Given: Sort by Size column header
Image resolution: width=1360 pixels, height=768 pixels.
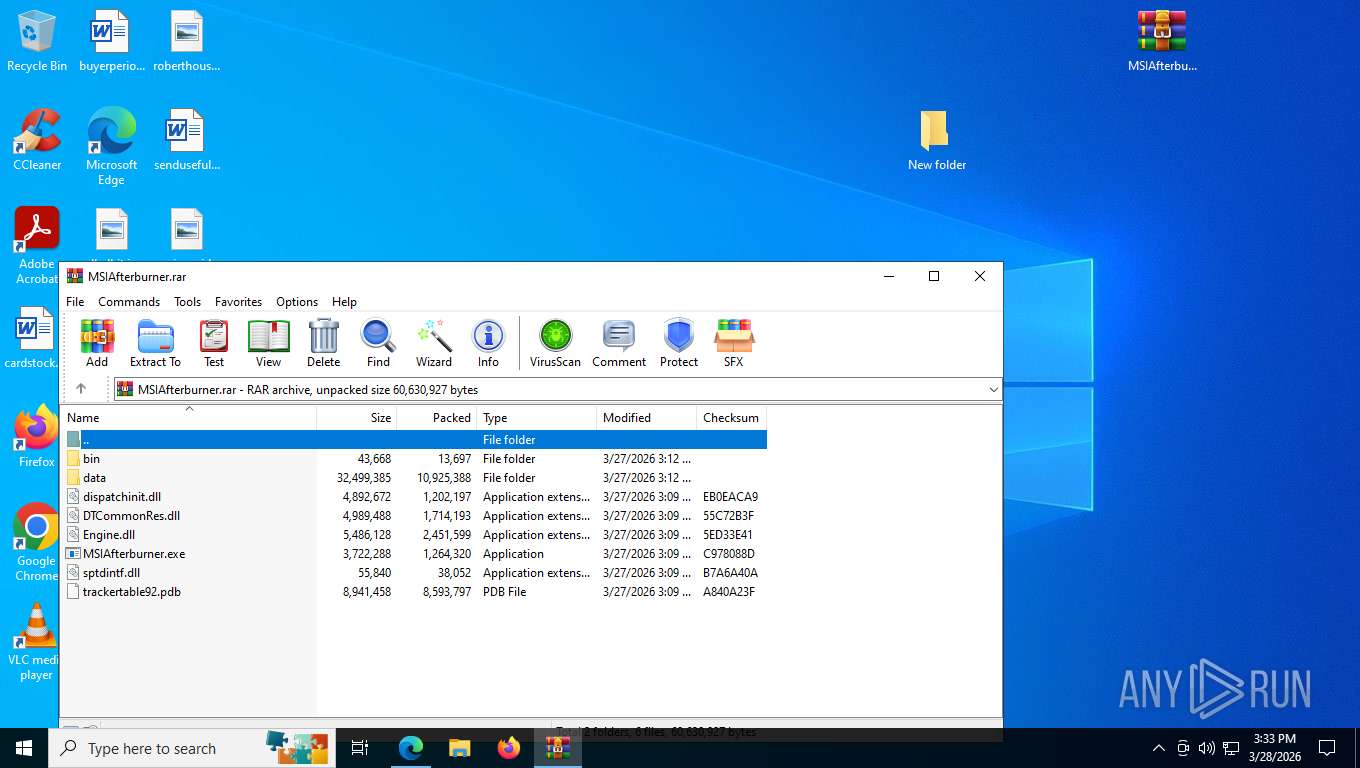Looking at the screenshot, I should pyautogui.click(x=357, y=418).
